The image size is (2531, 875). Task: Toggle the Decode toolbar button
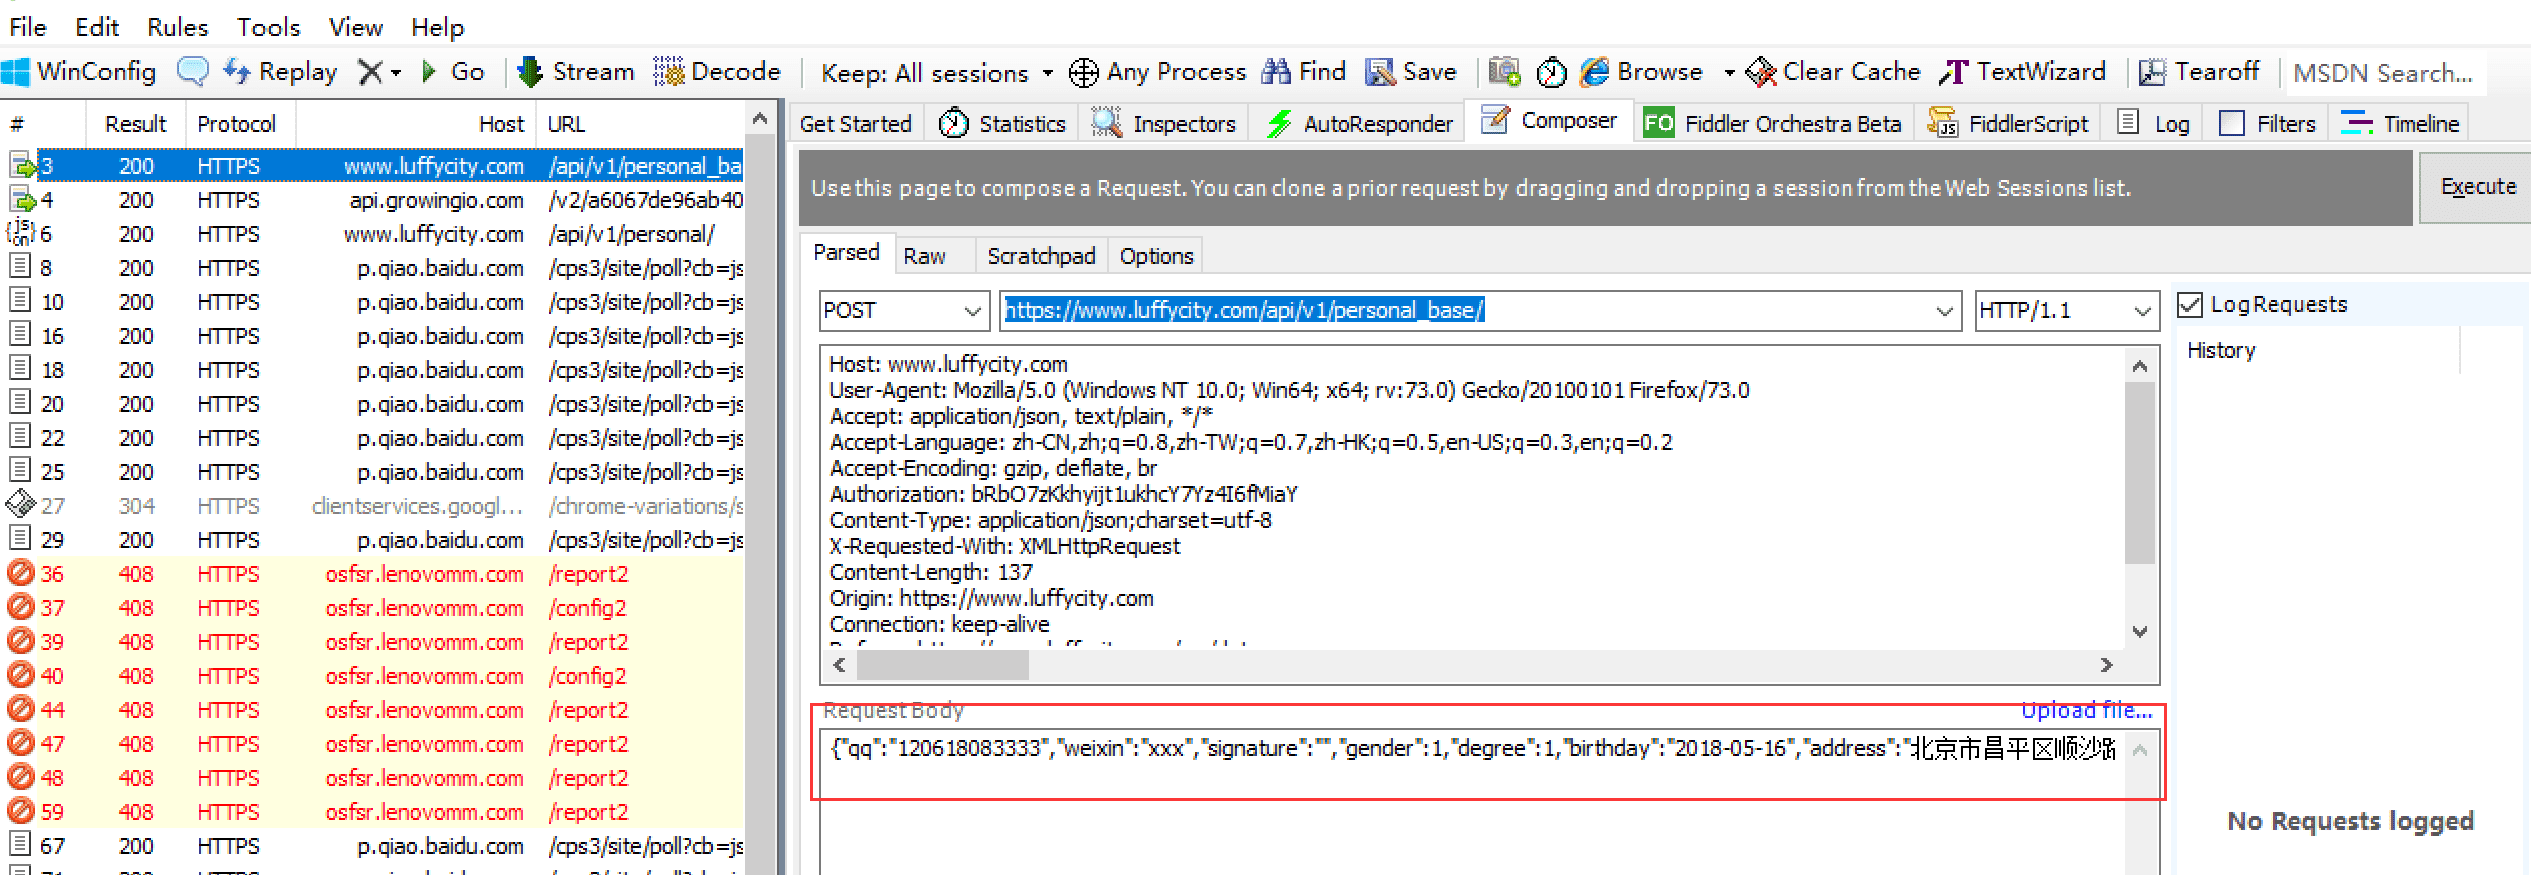coord(717,72)
